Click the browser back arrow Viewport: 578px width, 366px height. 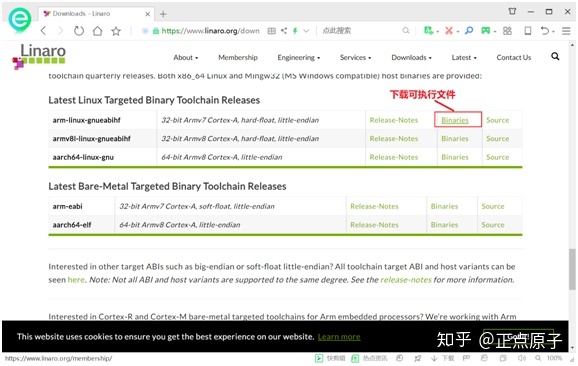tap(43, 31)
